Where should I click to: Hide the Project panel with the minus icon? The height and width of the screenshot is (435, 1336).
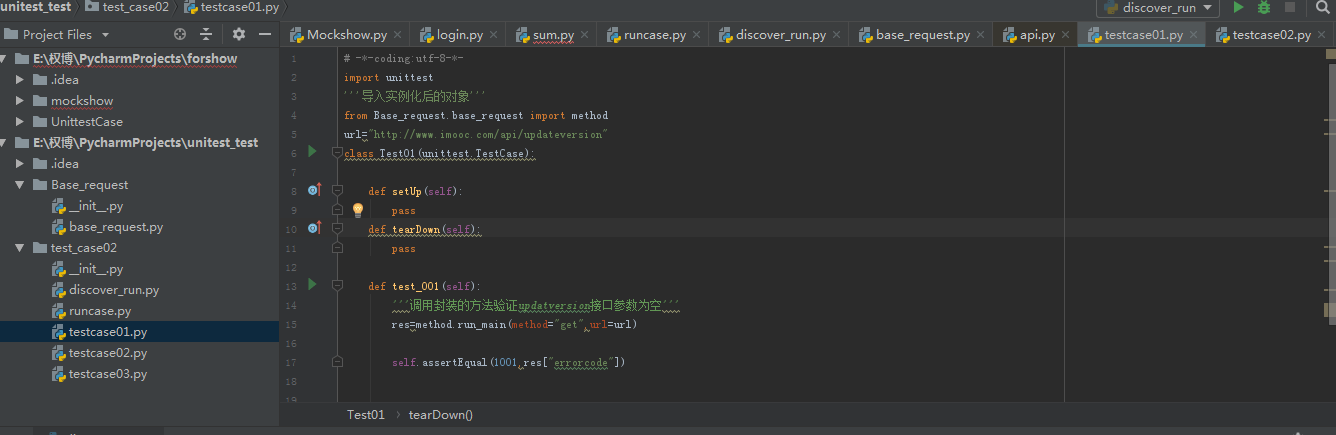click(x=264, y=34)
